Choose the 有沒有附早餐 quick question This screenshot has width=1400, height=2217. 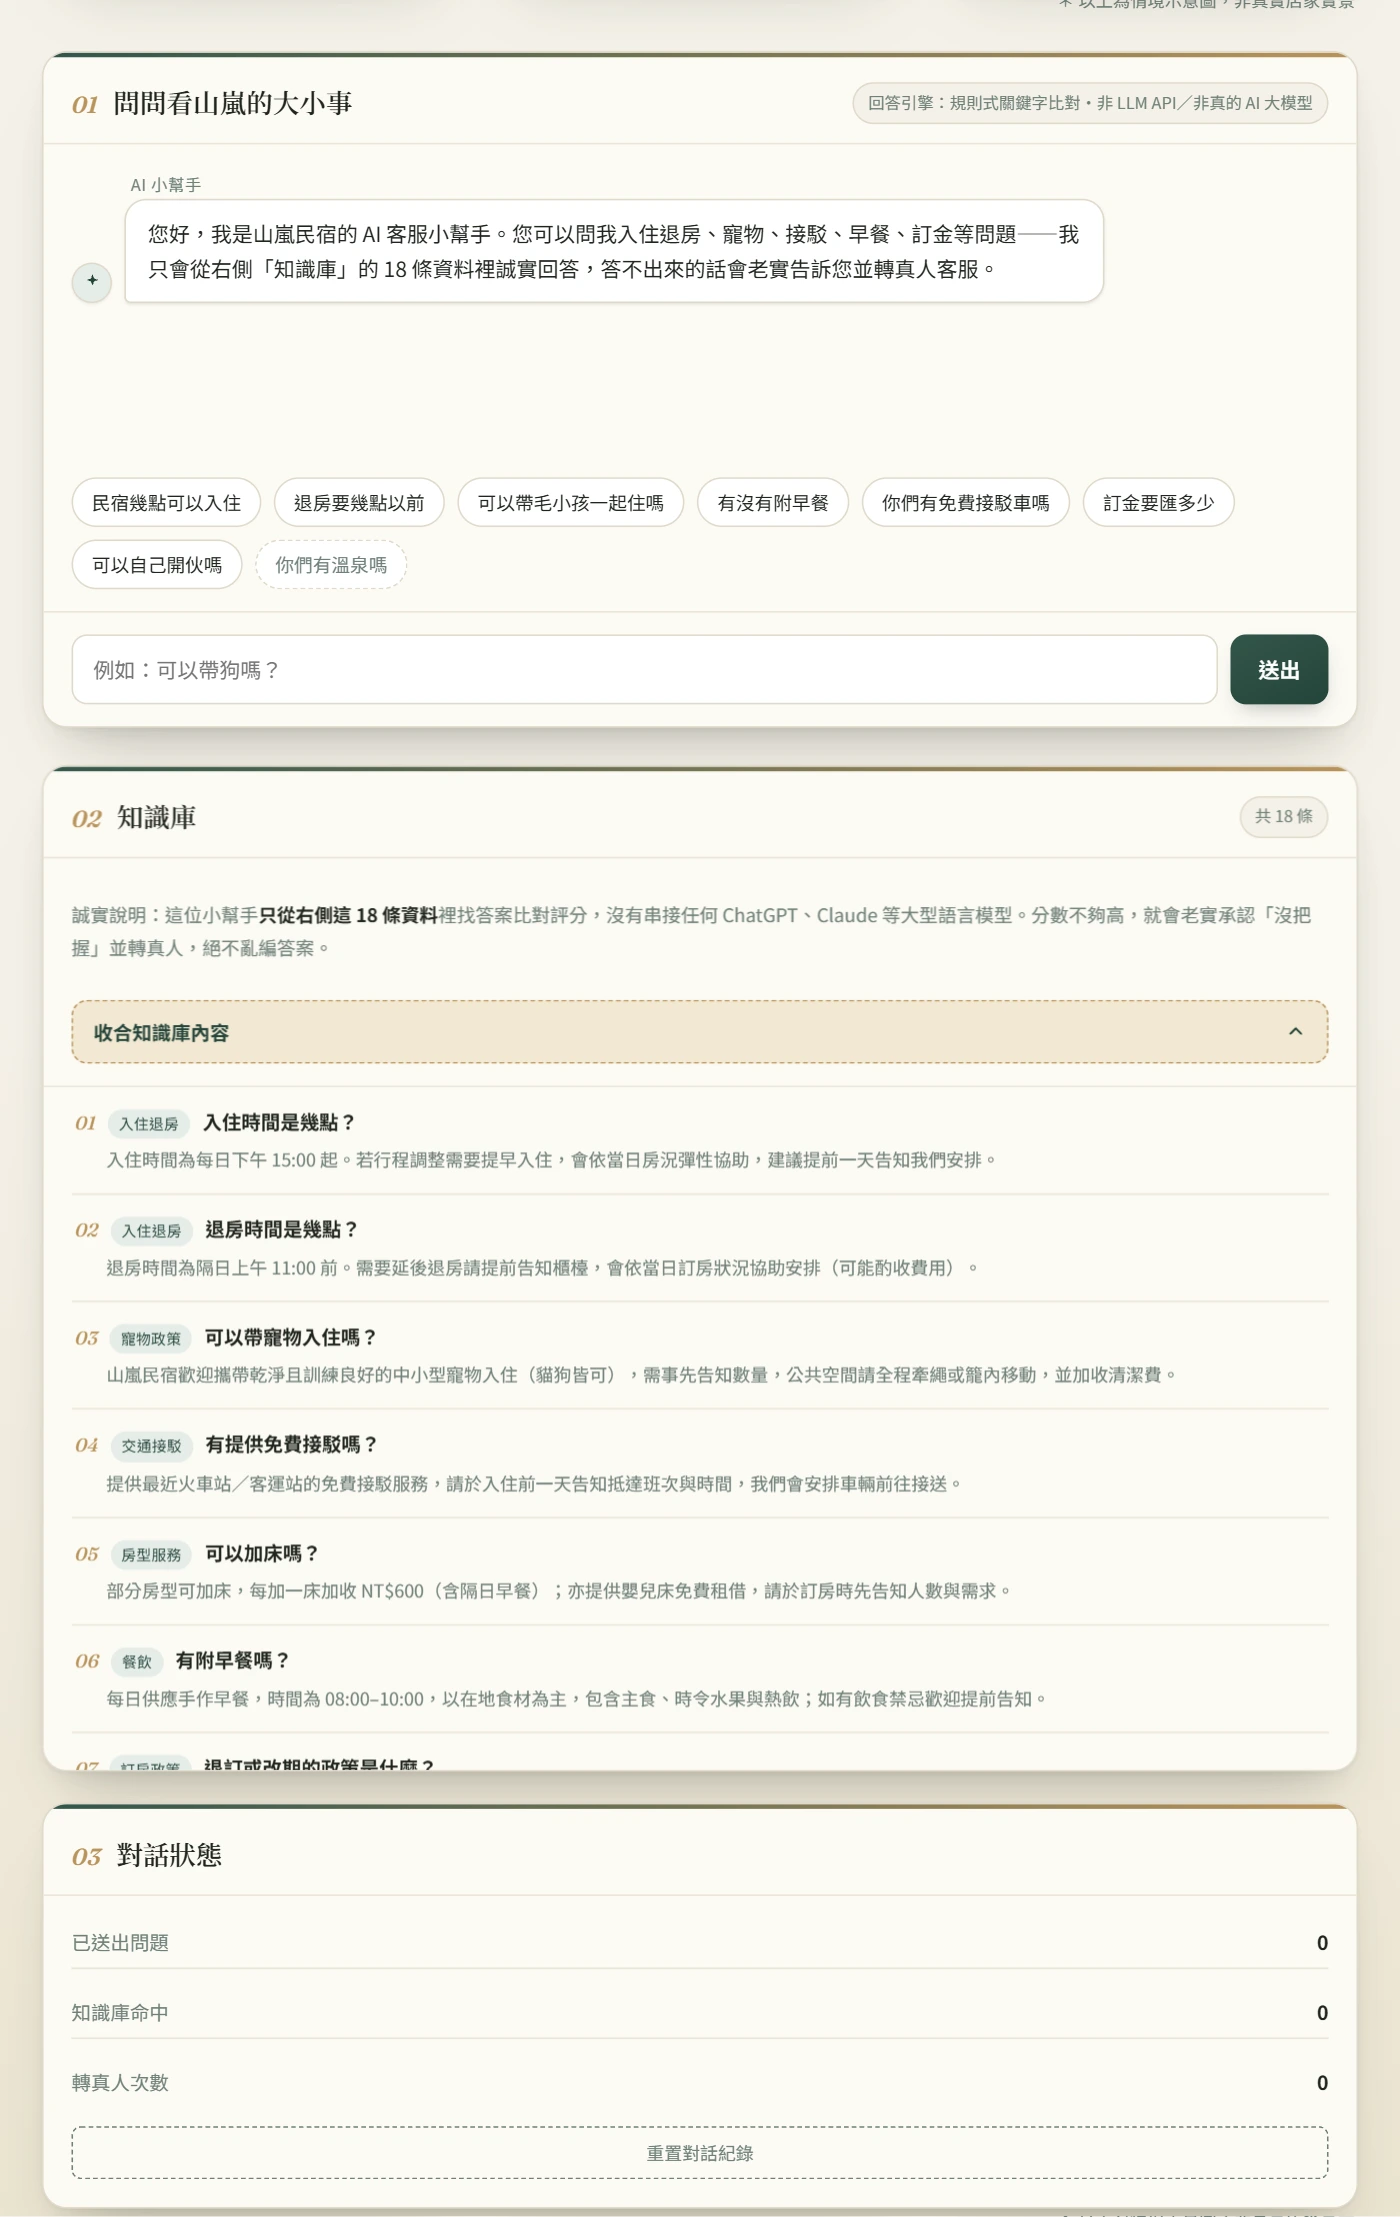pyautogui.click(x=773, y=502)
